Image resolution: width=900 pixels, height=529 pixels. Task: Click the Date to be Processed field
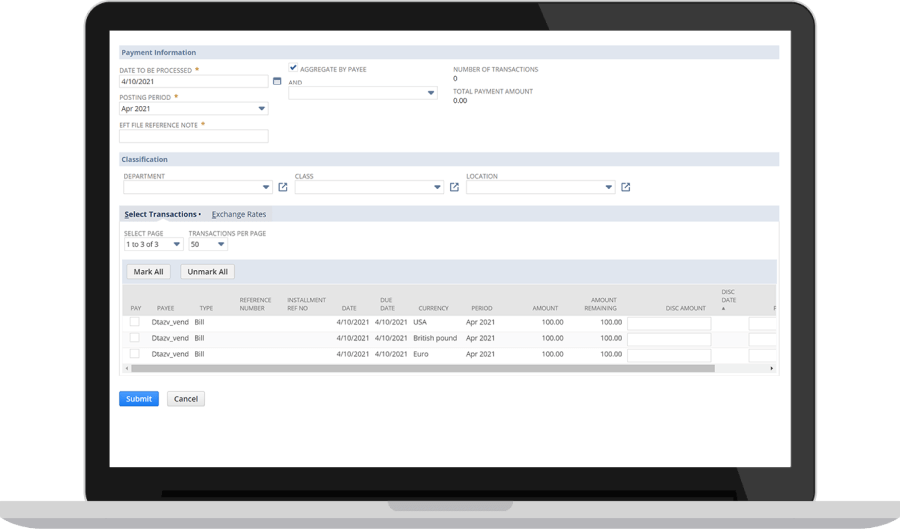click(193, 81)
